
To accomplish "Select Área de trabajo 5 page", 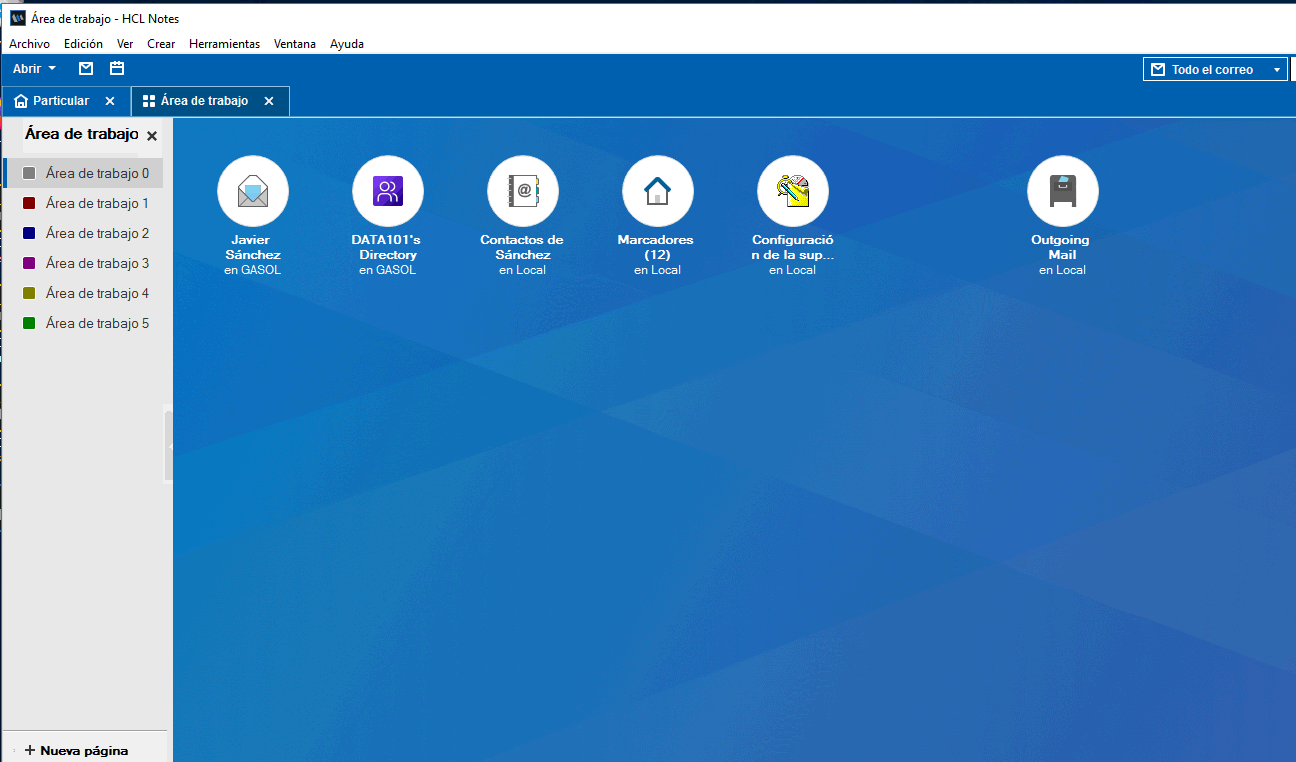I will pyautogui.click(x=85, y=323).
